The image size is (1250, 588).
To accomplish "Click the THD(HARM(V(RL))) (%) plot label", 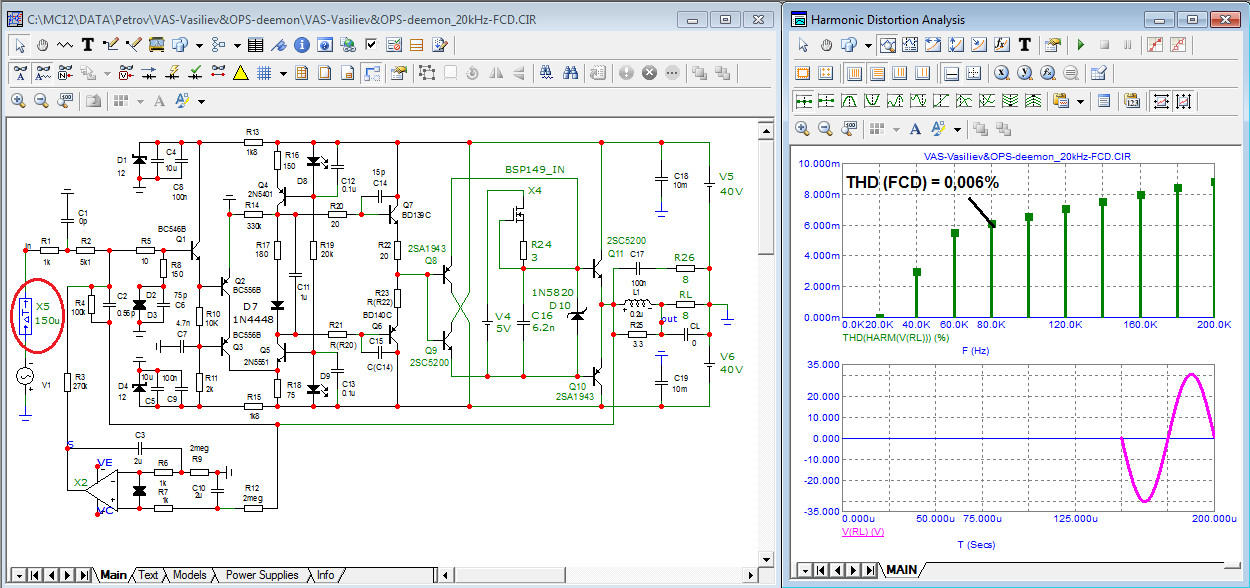I will [896, 336].
